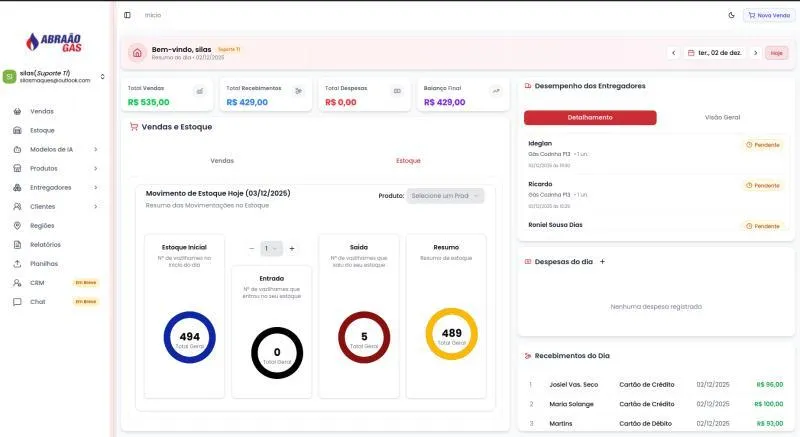The width and height of the screenshot is (800, 437).
Task: Click the Balanço Final trend icon
Action: coord(496,91)
